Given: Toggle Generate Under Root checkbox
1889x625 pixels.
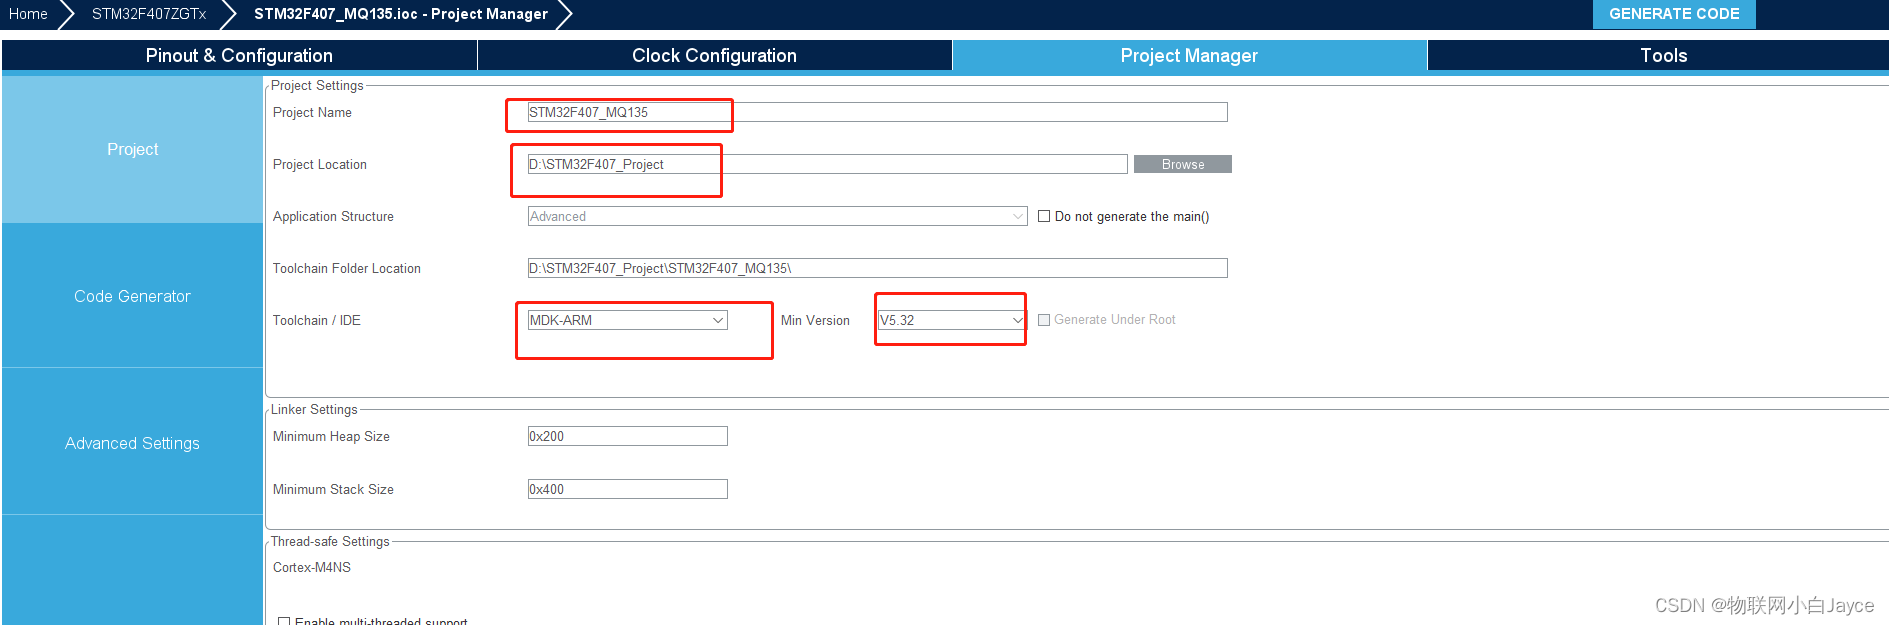Looking at the screenshot, I should pos(1044,320).
